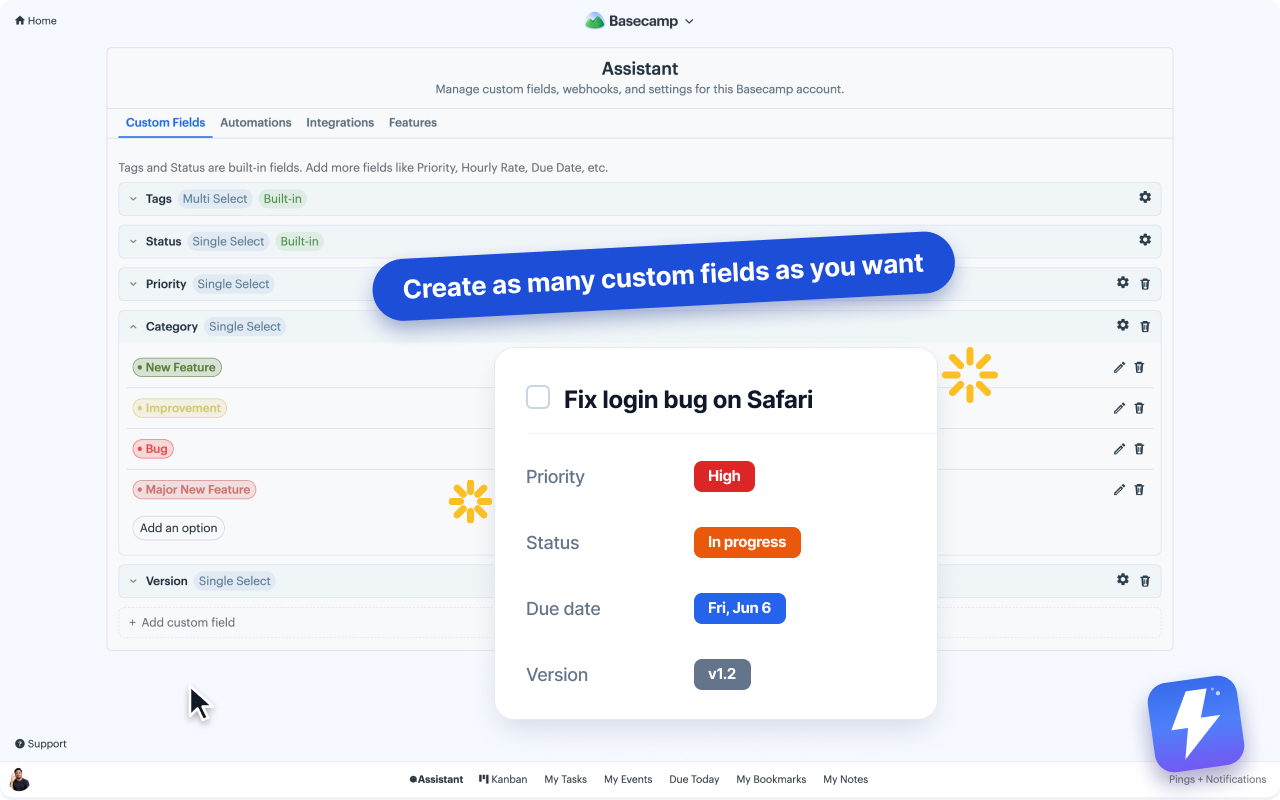Open My Bookmarks in the bottom bar
Screen dimensions: 1280x800
(x=771, y=779)
